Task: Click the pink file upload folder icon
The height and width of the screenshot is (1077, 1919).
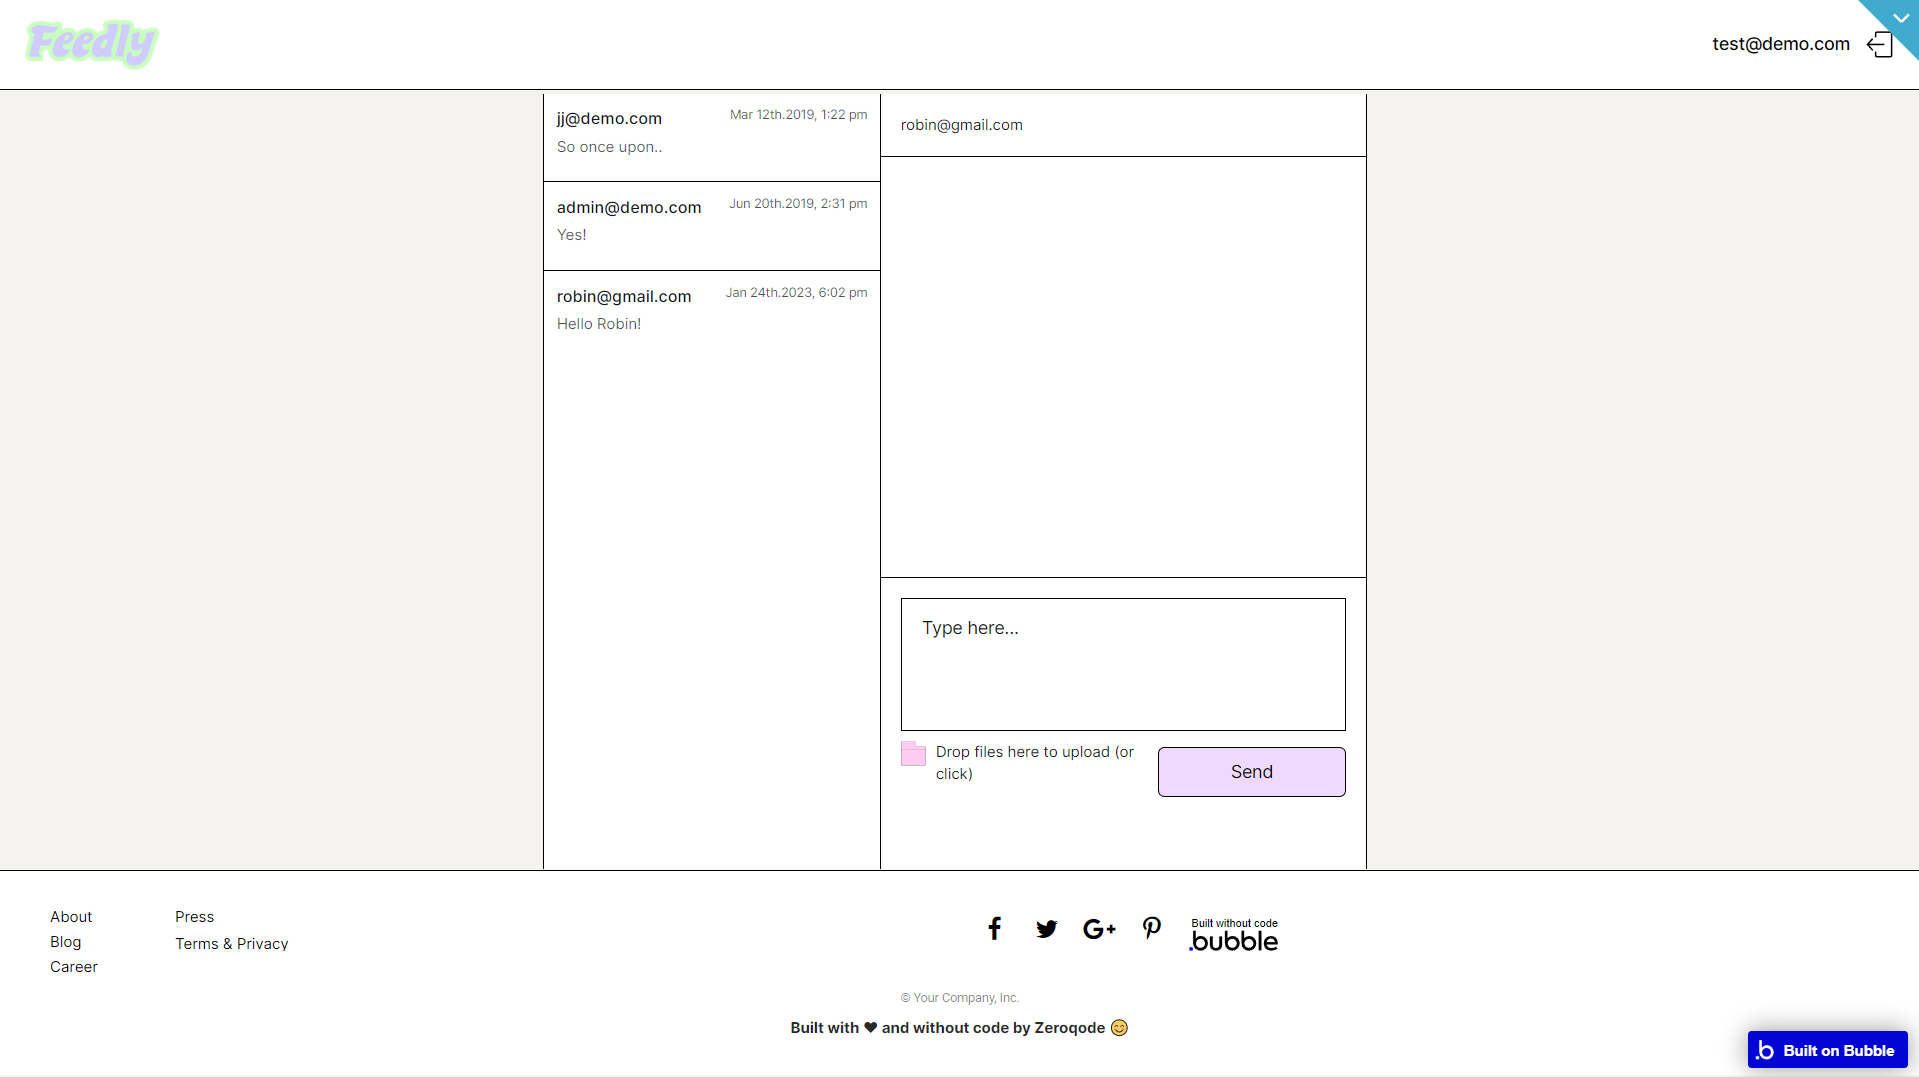Action: tap(913, 753)
